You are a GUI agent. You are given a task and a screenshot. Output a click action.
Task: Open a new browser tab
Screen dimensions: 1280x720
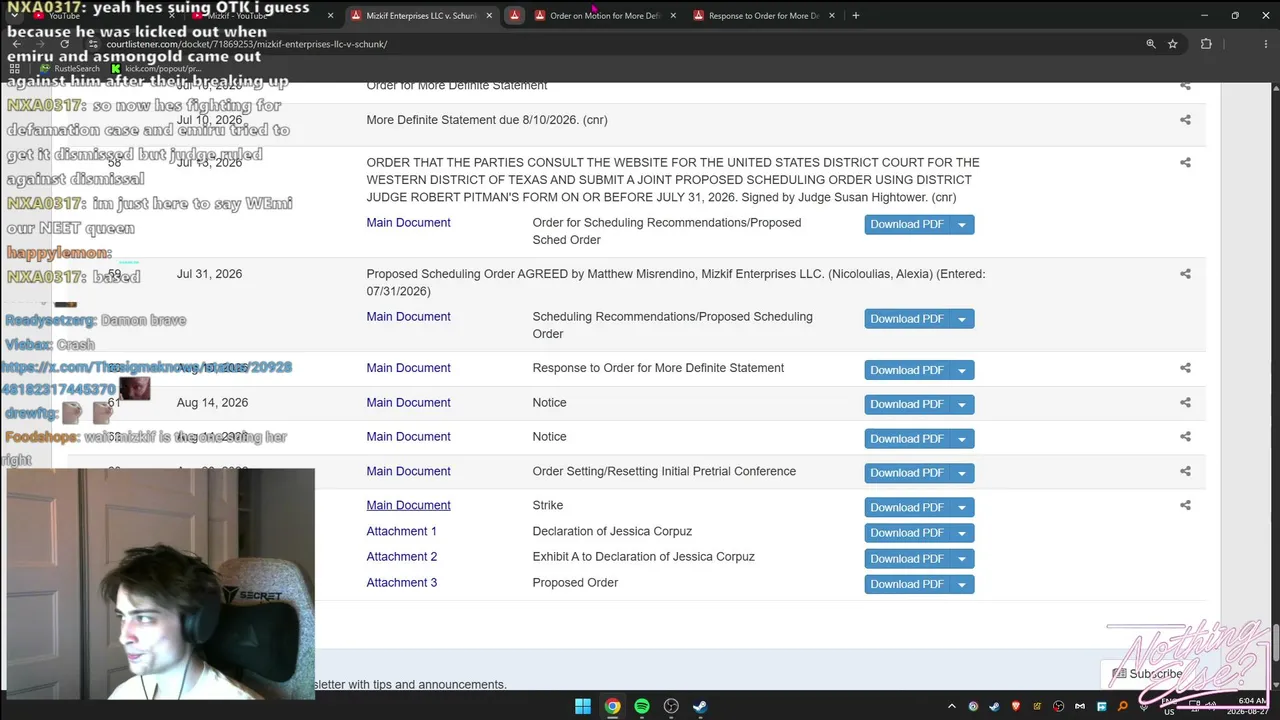pyautogui.click(x=856, y=16)
